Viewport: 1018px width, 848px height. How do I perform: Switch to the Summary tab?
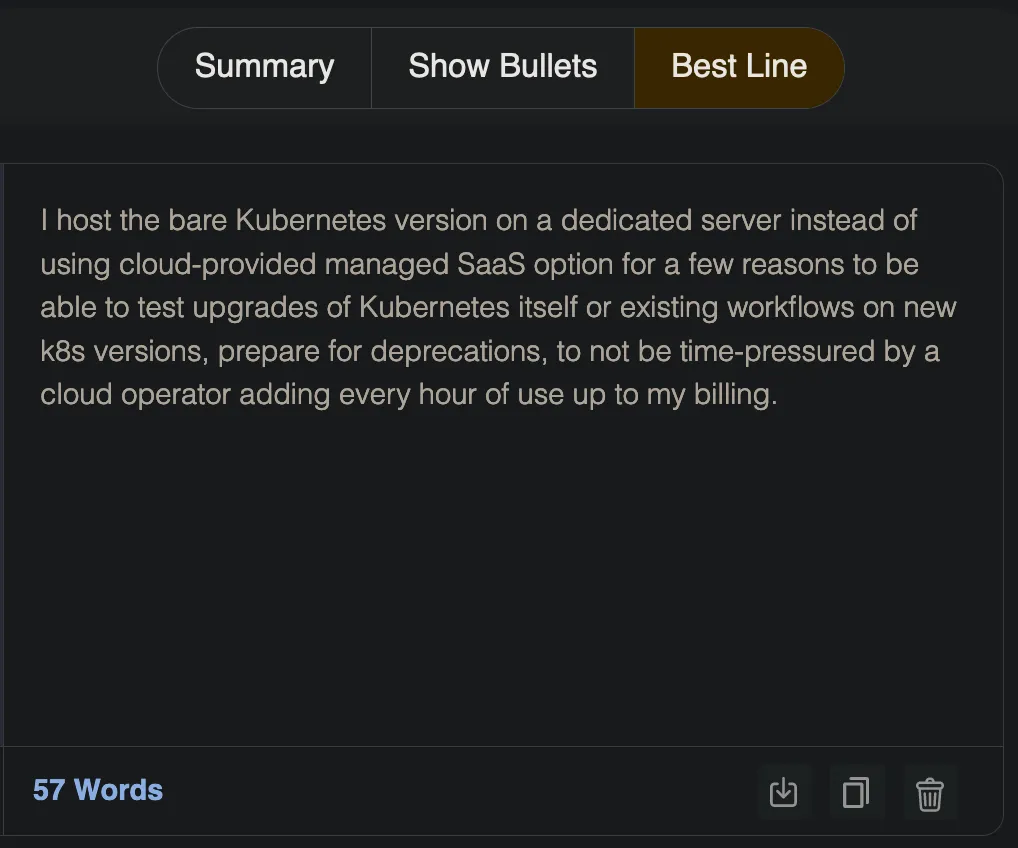tap(264, 67)
